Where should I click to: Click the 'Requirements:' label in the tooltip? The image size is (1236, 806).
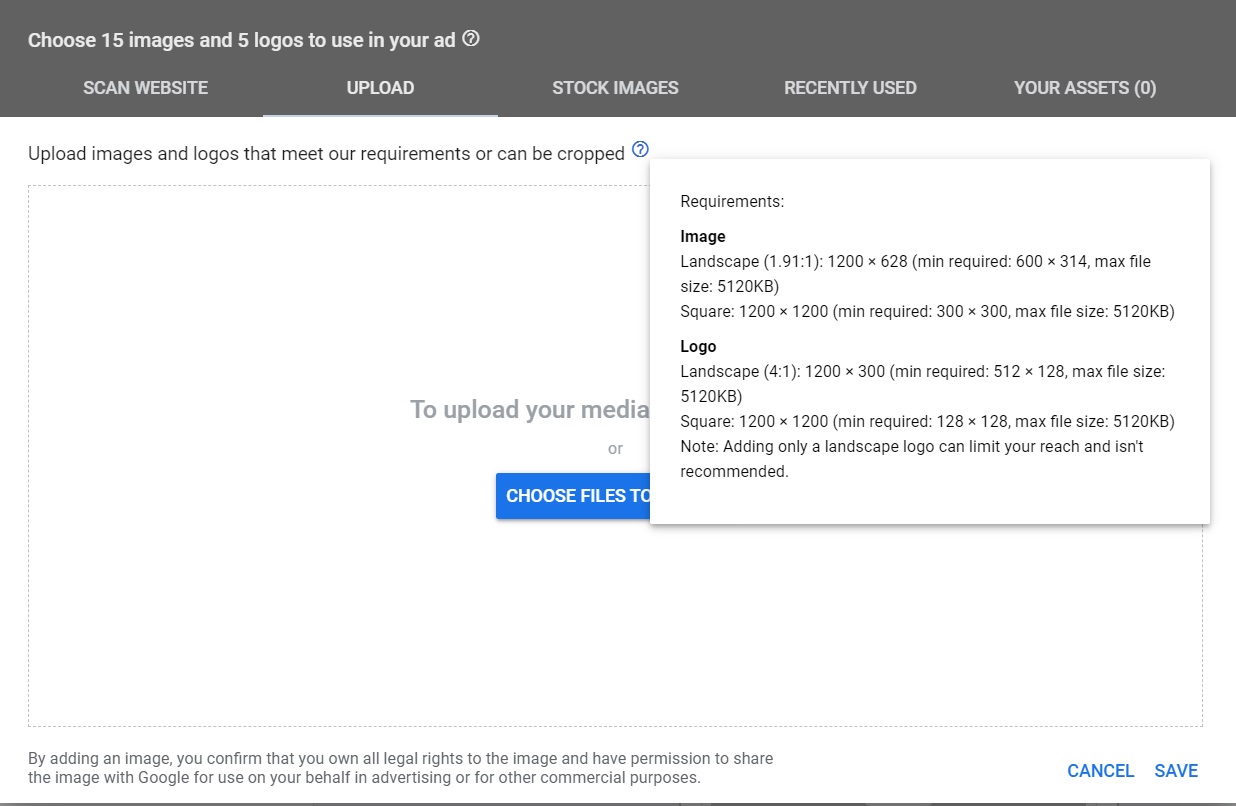pyautogui.click(x=732, y=201)
